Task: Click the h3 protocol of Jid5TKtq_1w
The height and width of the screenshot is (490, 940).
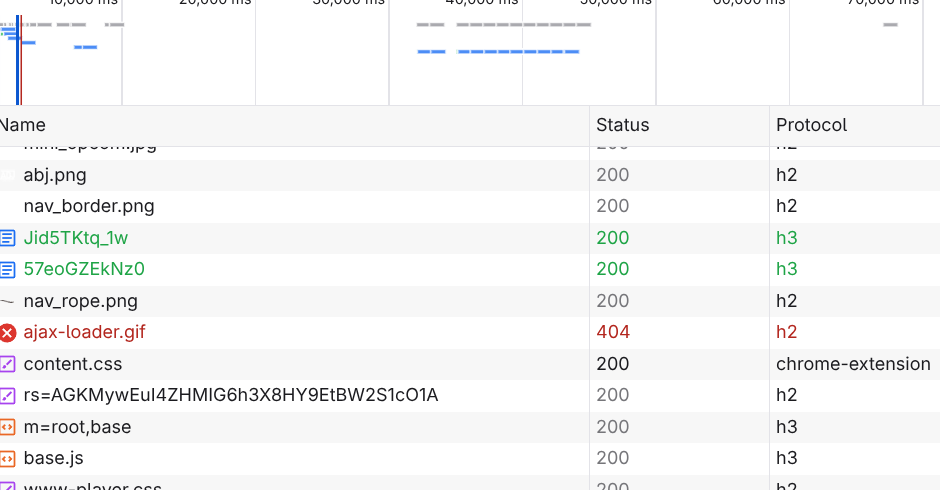Action: [x=787, y=238]
